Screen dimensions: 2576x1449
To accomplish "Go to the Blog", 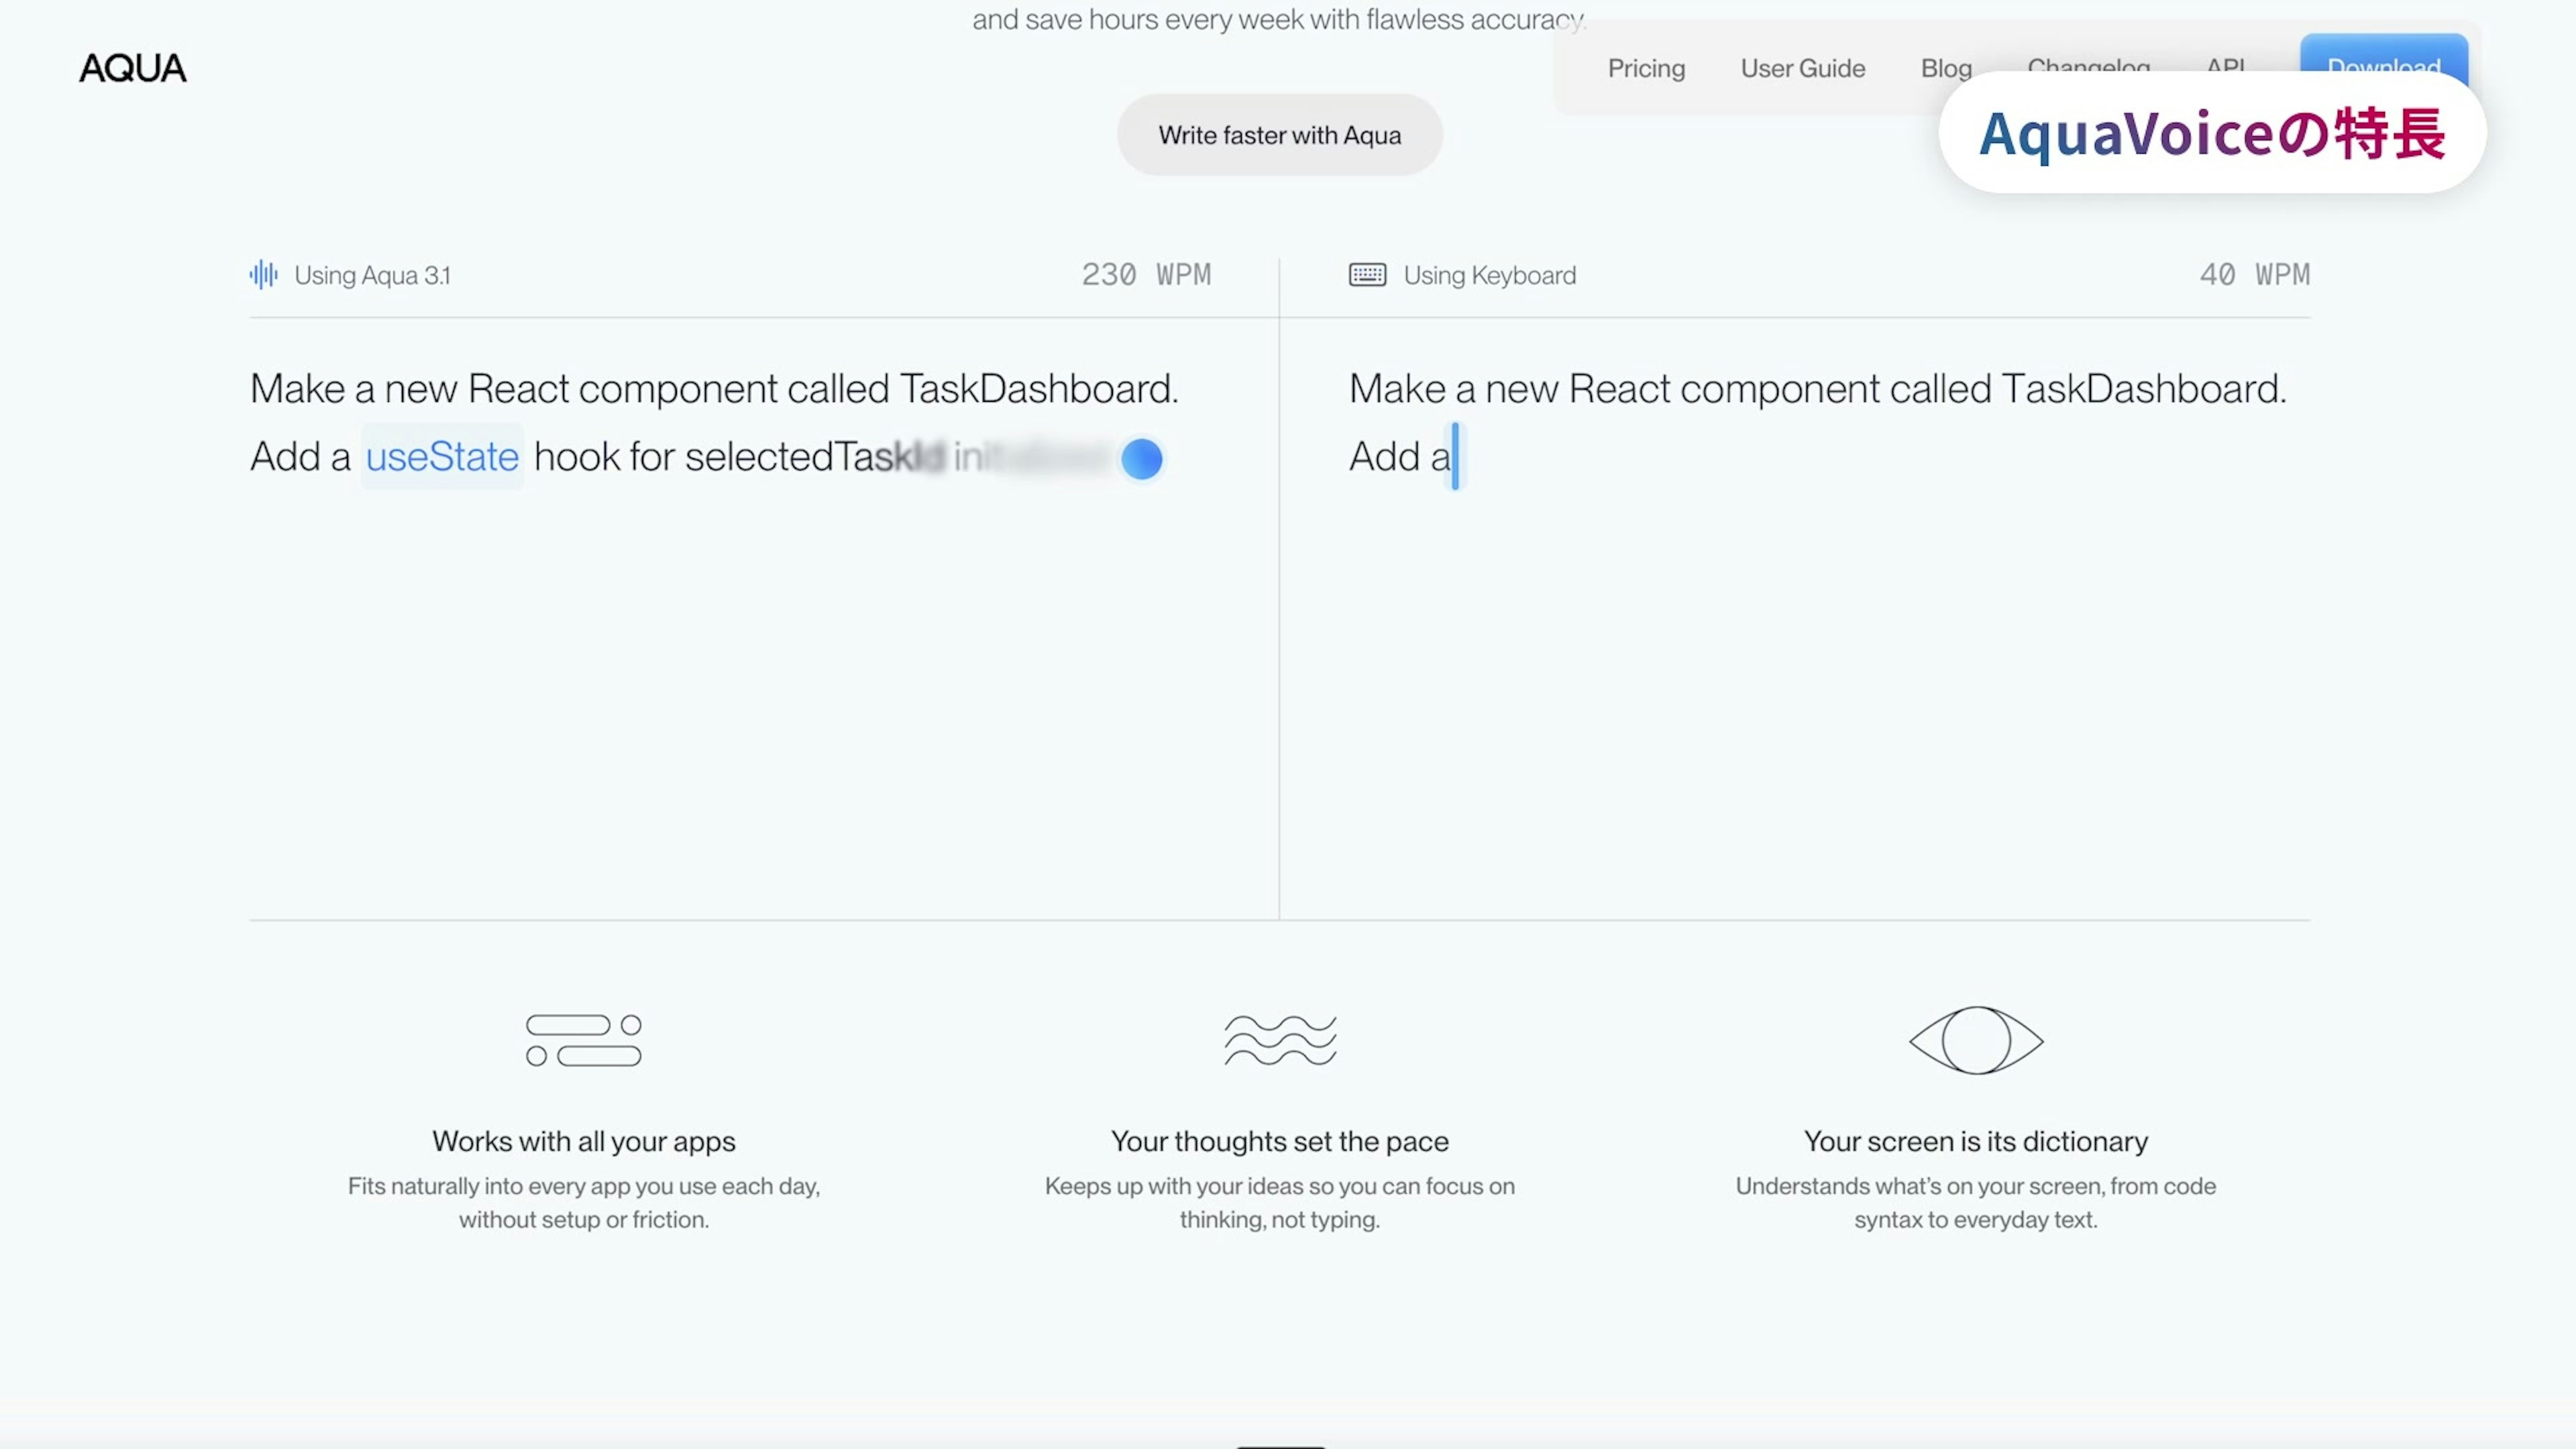I will pos(1946,68).
